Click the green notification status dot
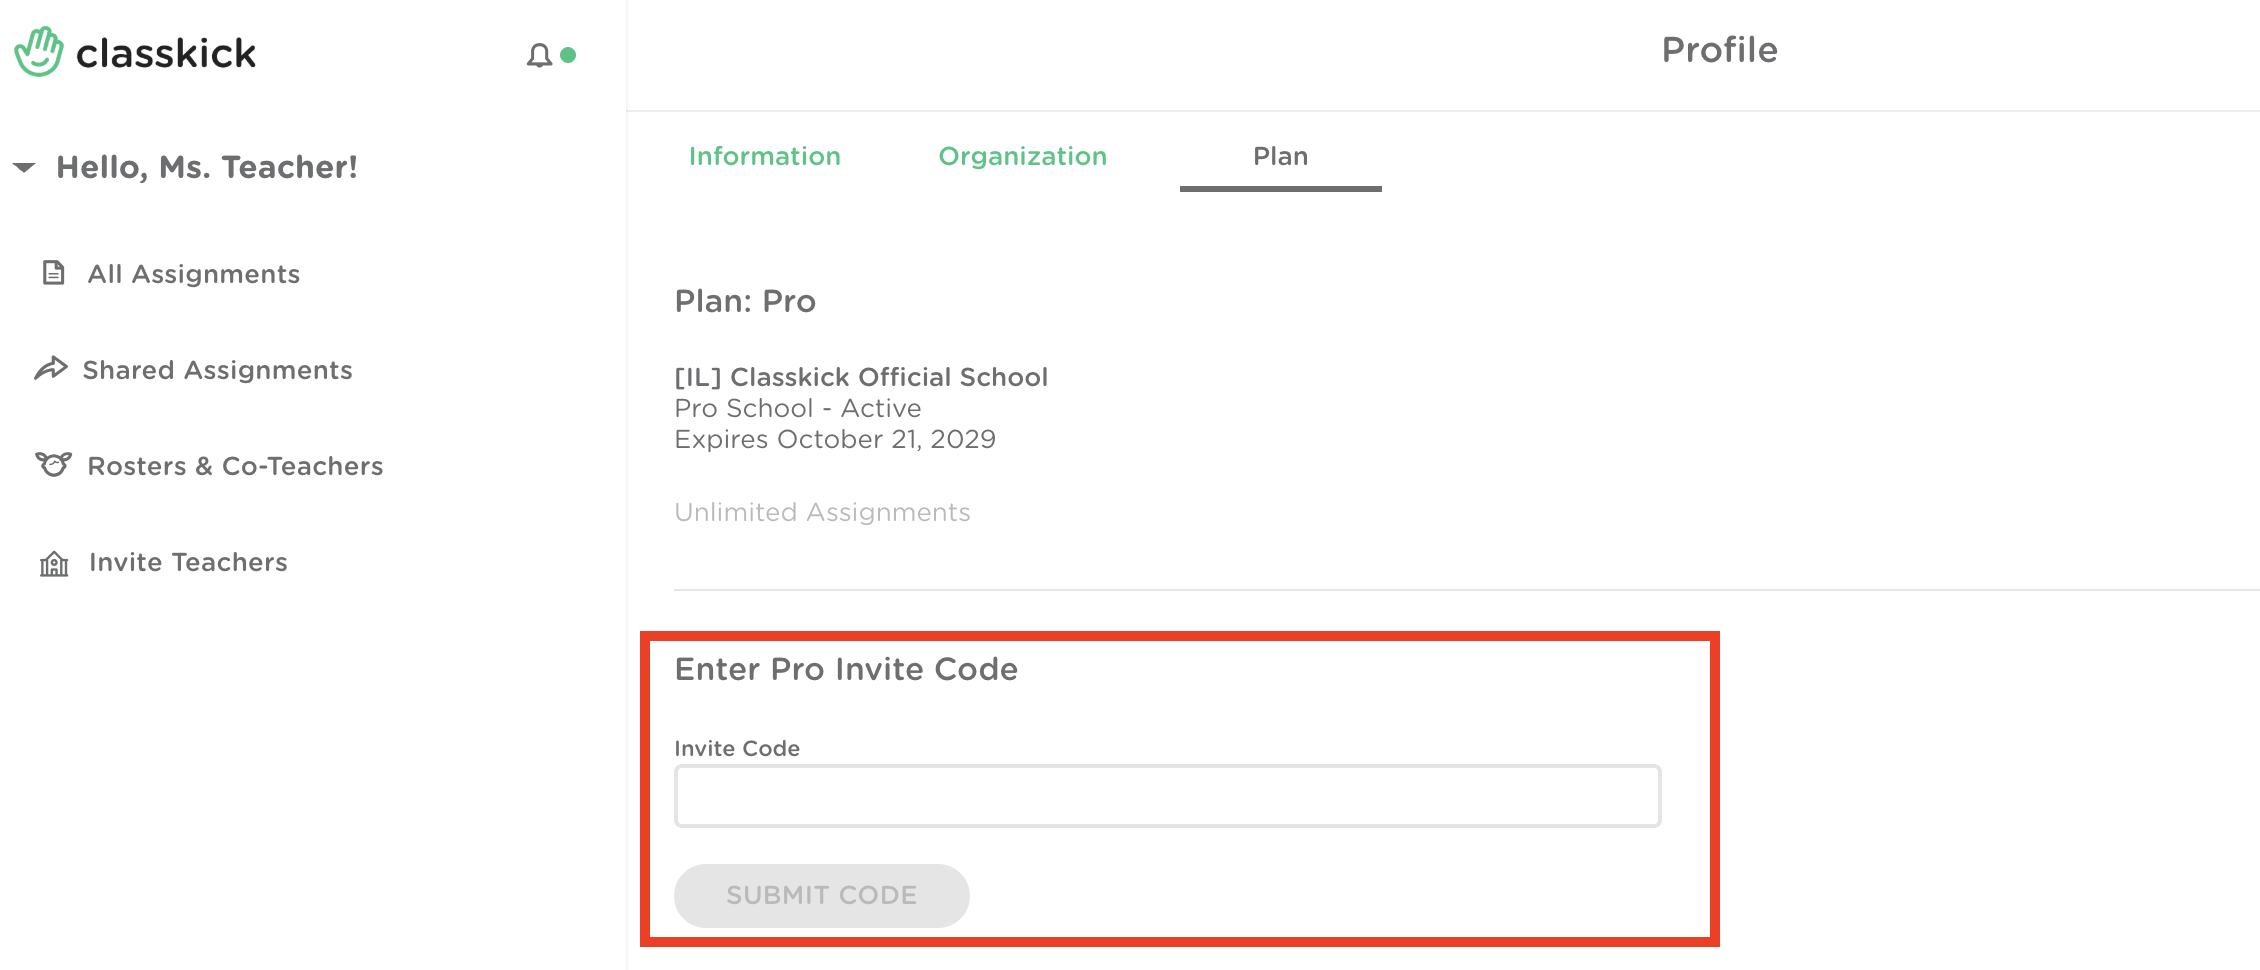Viewport: 2260px width, 970px height. (x=568, y=55)
